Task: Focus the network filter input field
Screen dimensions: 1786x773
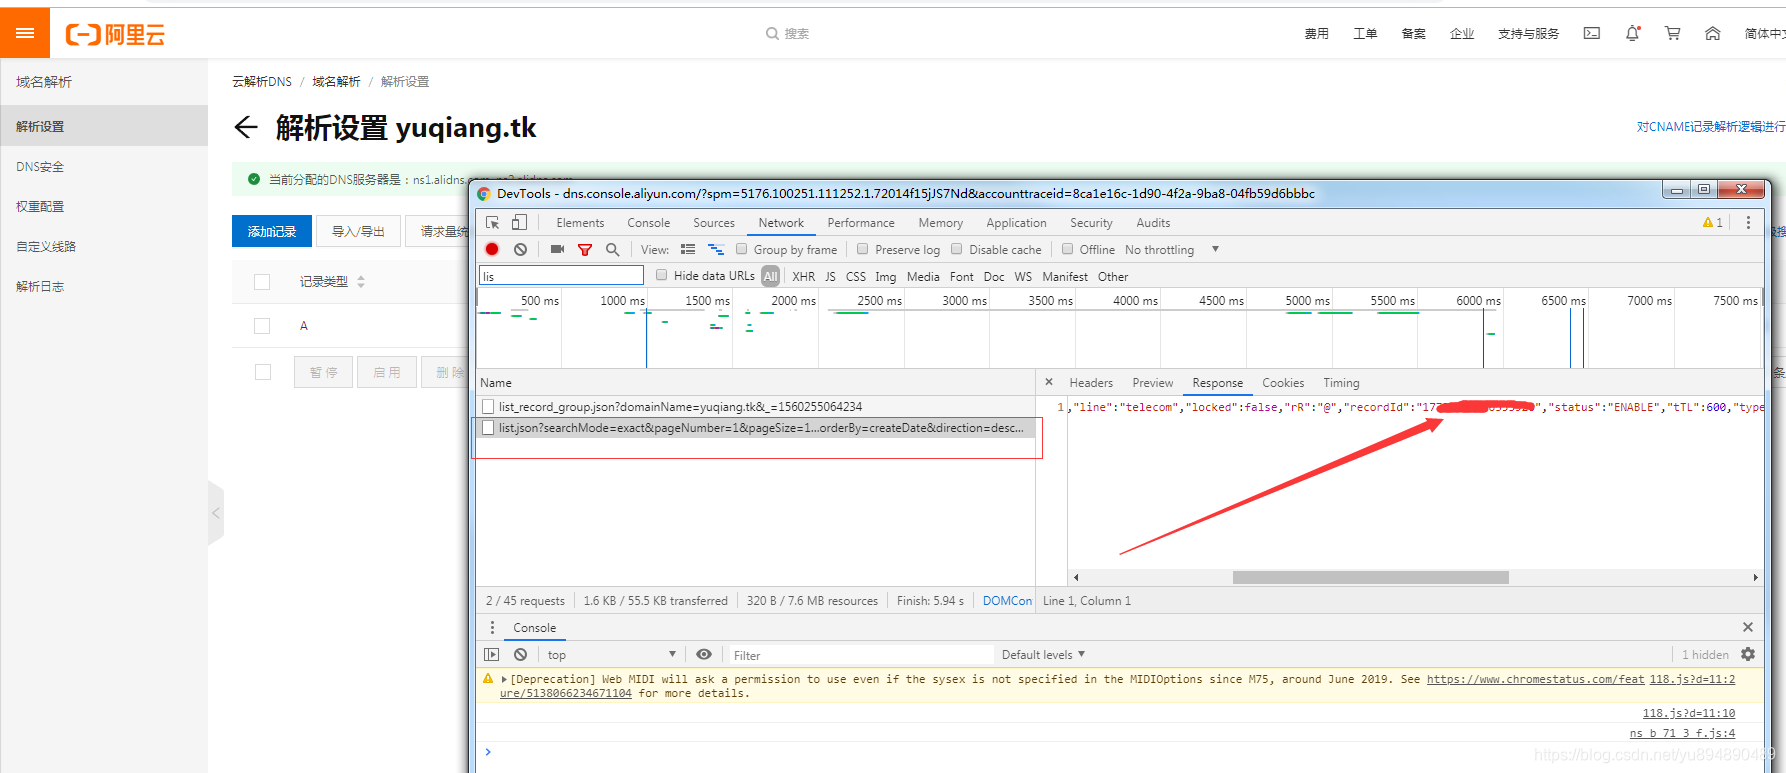Action: (x=561, y=276)
